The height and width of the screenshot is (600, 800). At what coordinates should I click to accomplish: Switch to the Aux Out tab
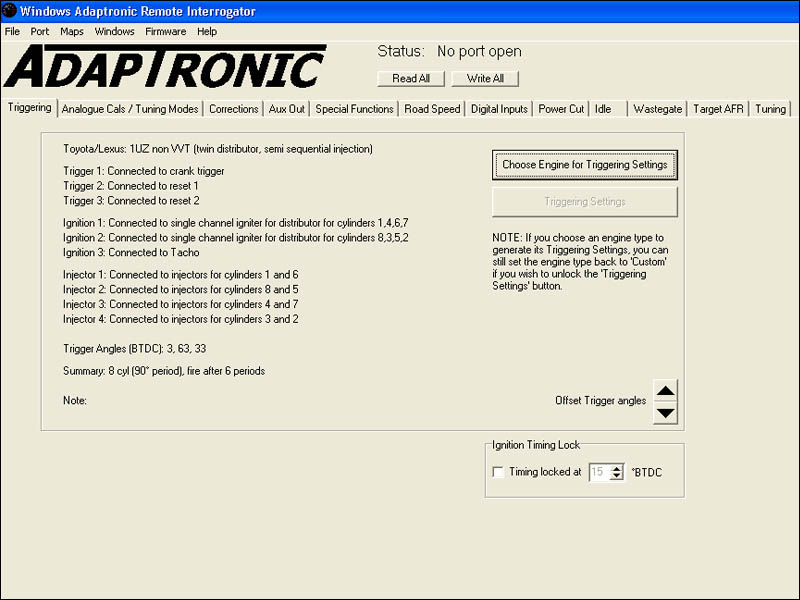pyautogui.click(x=287, y=109)
